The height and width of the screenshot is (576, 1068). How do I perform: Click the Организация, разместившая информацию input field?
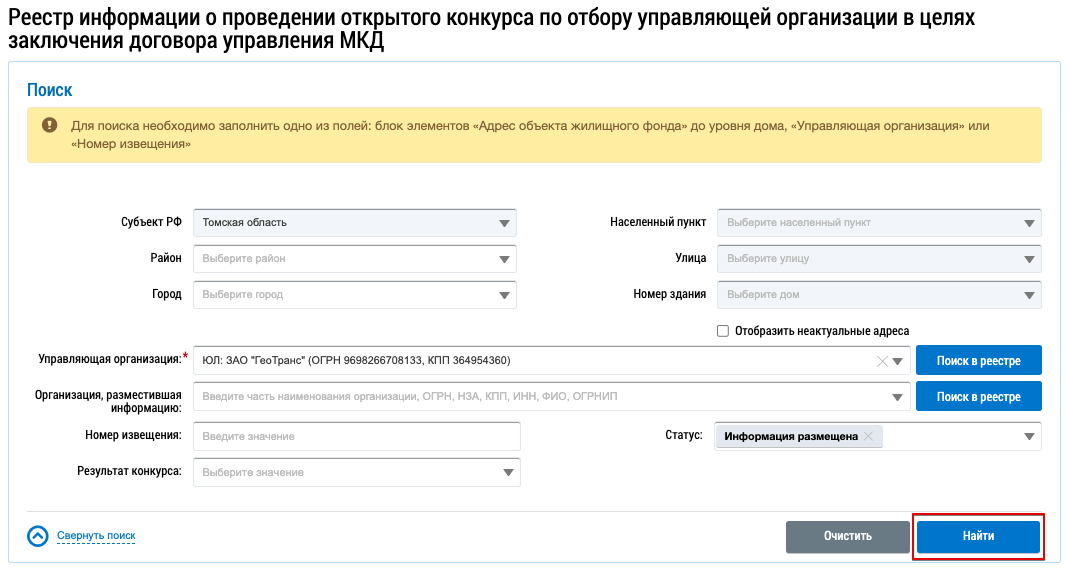[540, 397]
